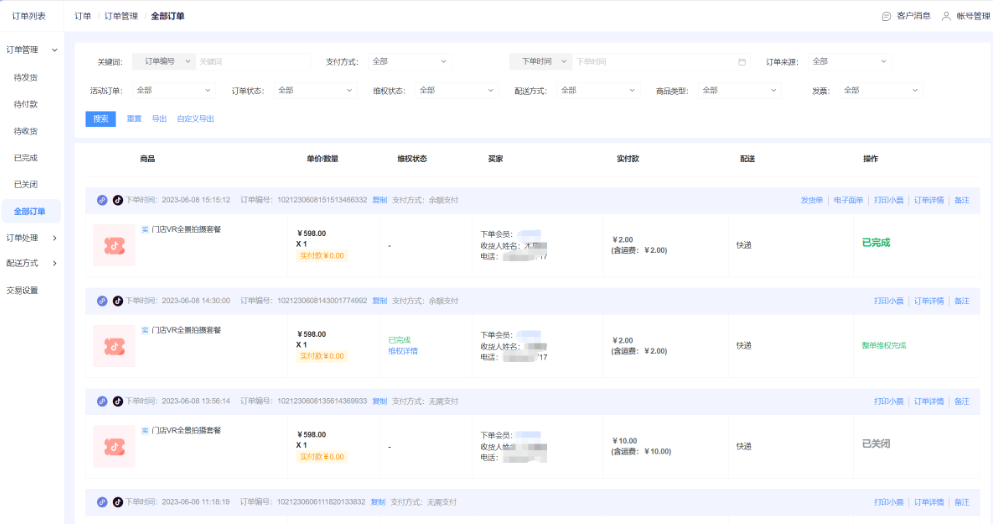The height and width of the screenshot is (524, 993).
Task: Click the link icon on the 13:56:14 order
Action: pos(102,401)
